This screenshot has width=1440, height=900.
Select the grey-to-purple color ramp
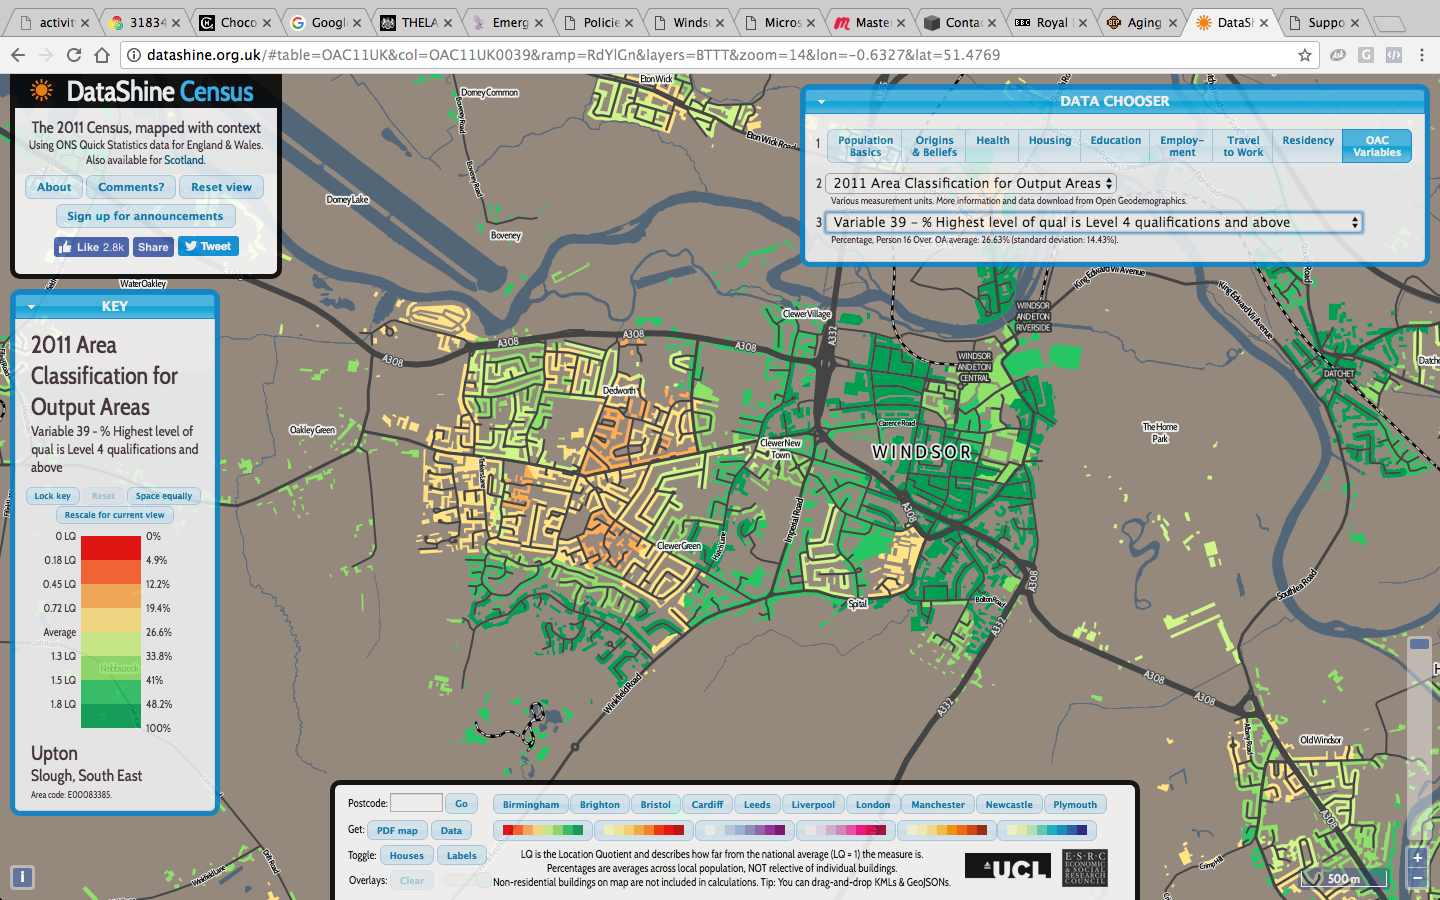745,830
